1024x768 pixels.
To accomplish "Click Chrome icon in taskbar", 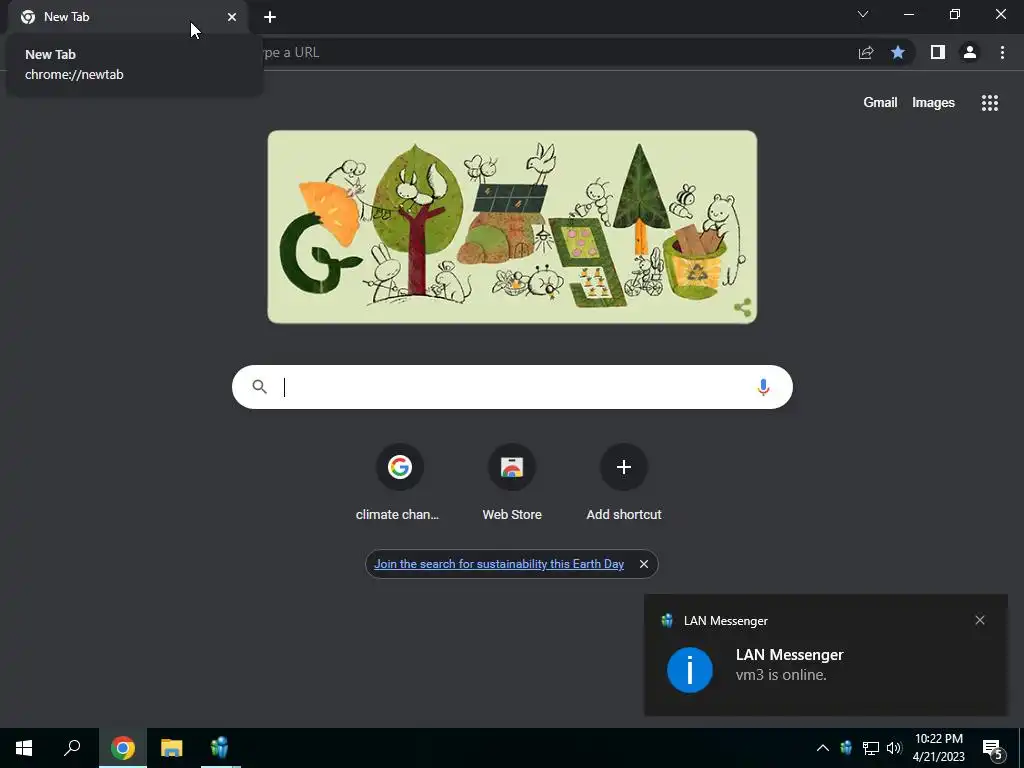I will [123, 748].
